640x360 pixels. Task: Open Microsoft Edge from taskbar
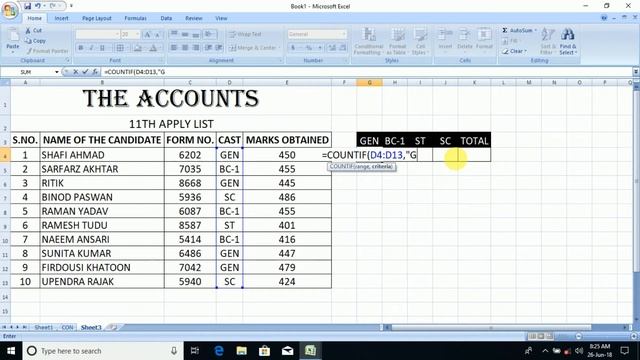[219, 351]
